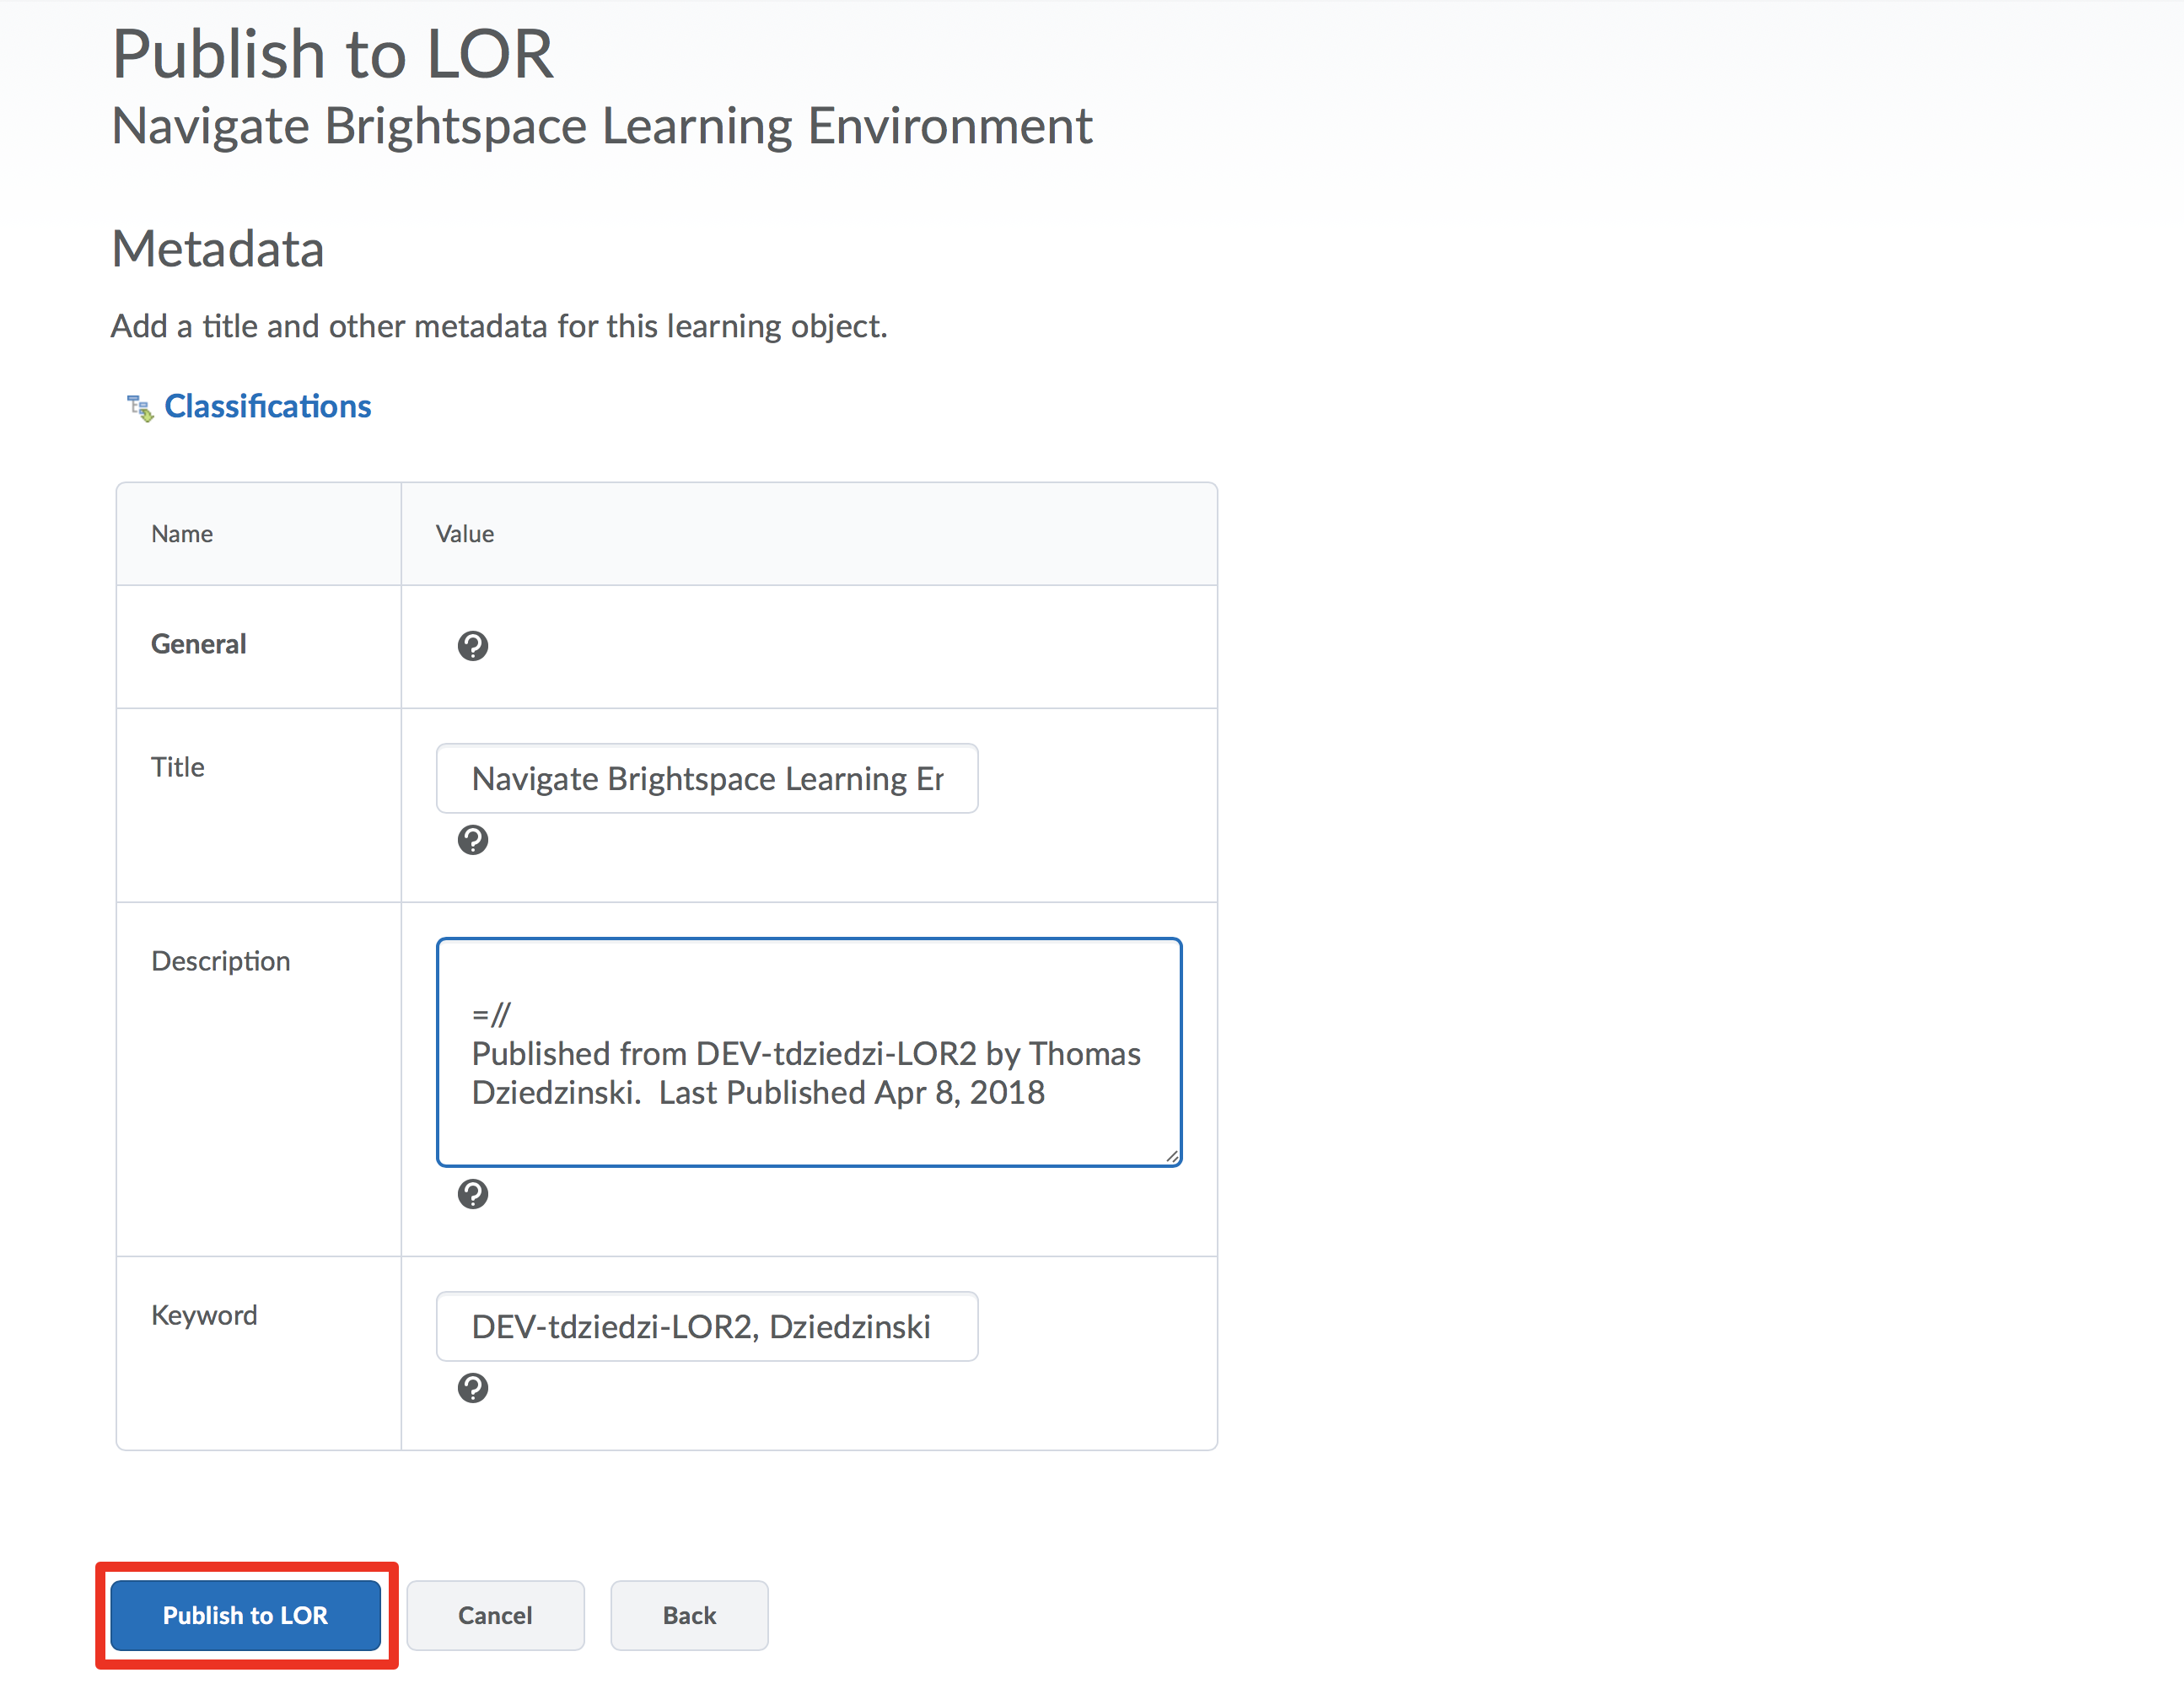Click the Classifications tree icon
The image size is (2184, 1689).
(140, 408)
